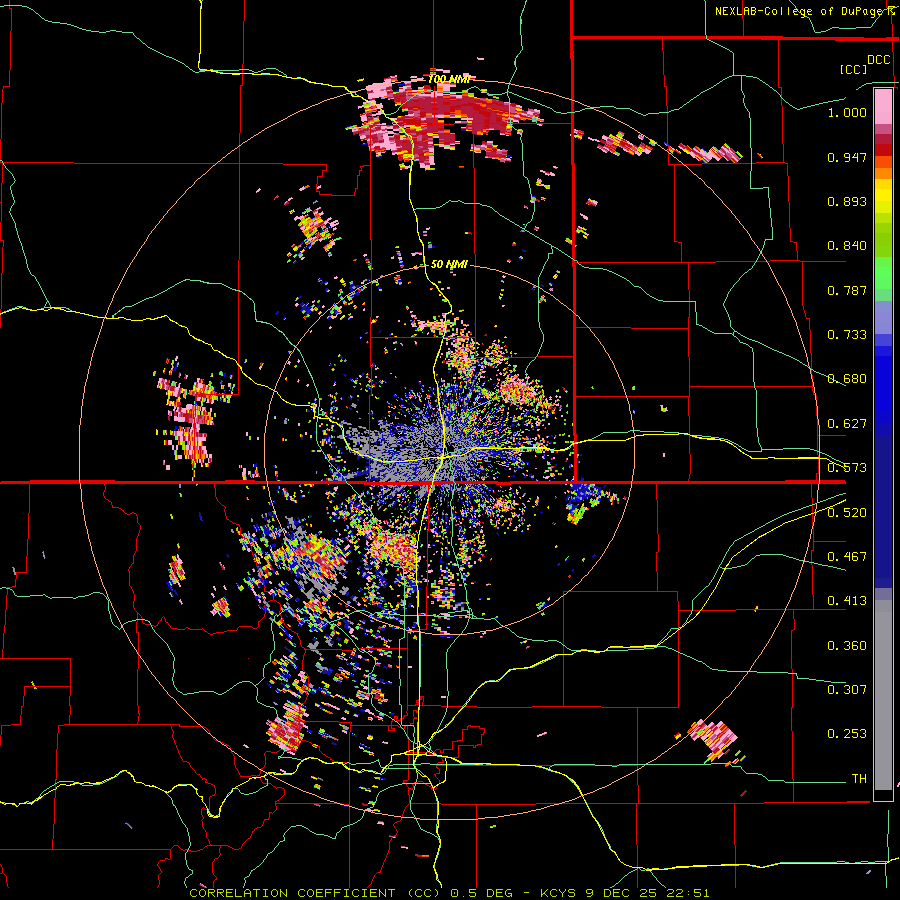Viewport: 900px width, 900px height.
Task: Select the 1.000 legend value
Action: pos(847,112)
